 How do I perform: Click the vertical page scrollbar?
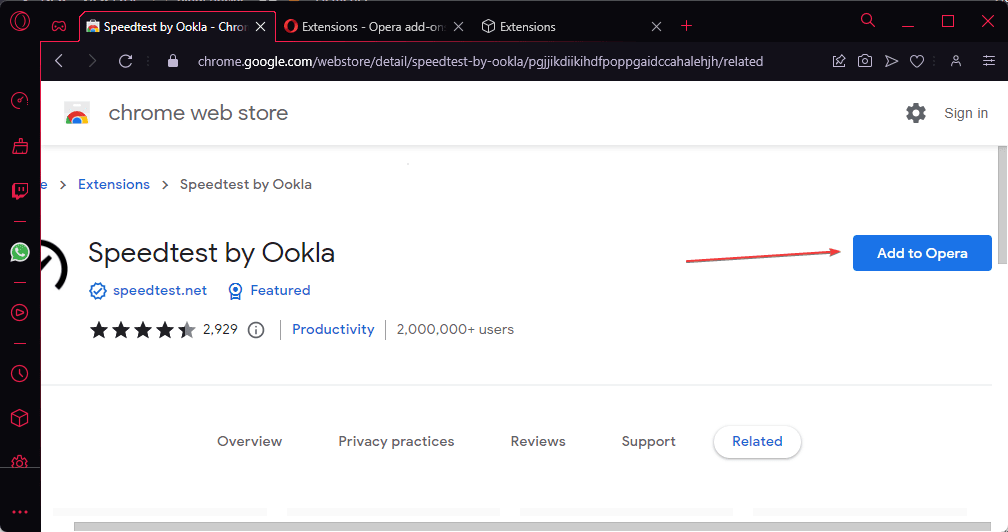click(x=1002, y=206)
